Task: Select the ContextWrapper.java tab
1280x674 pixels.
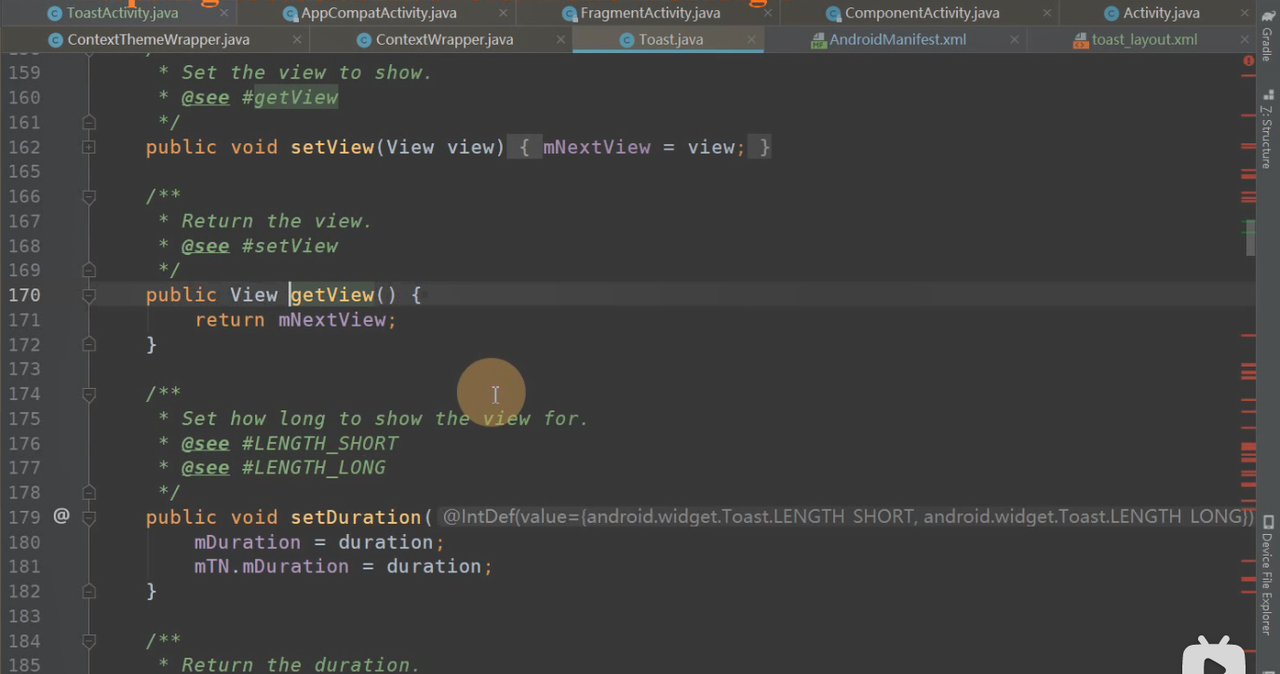Action: tap(434, 40)
